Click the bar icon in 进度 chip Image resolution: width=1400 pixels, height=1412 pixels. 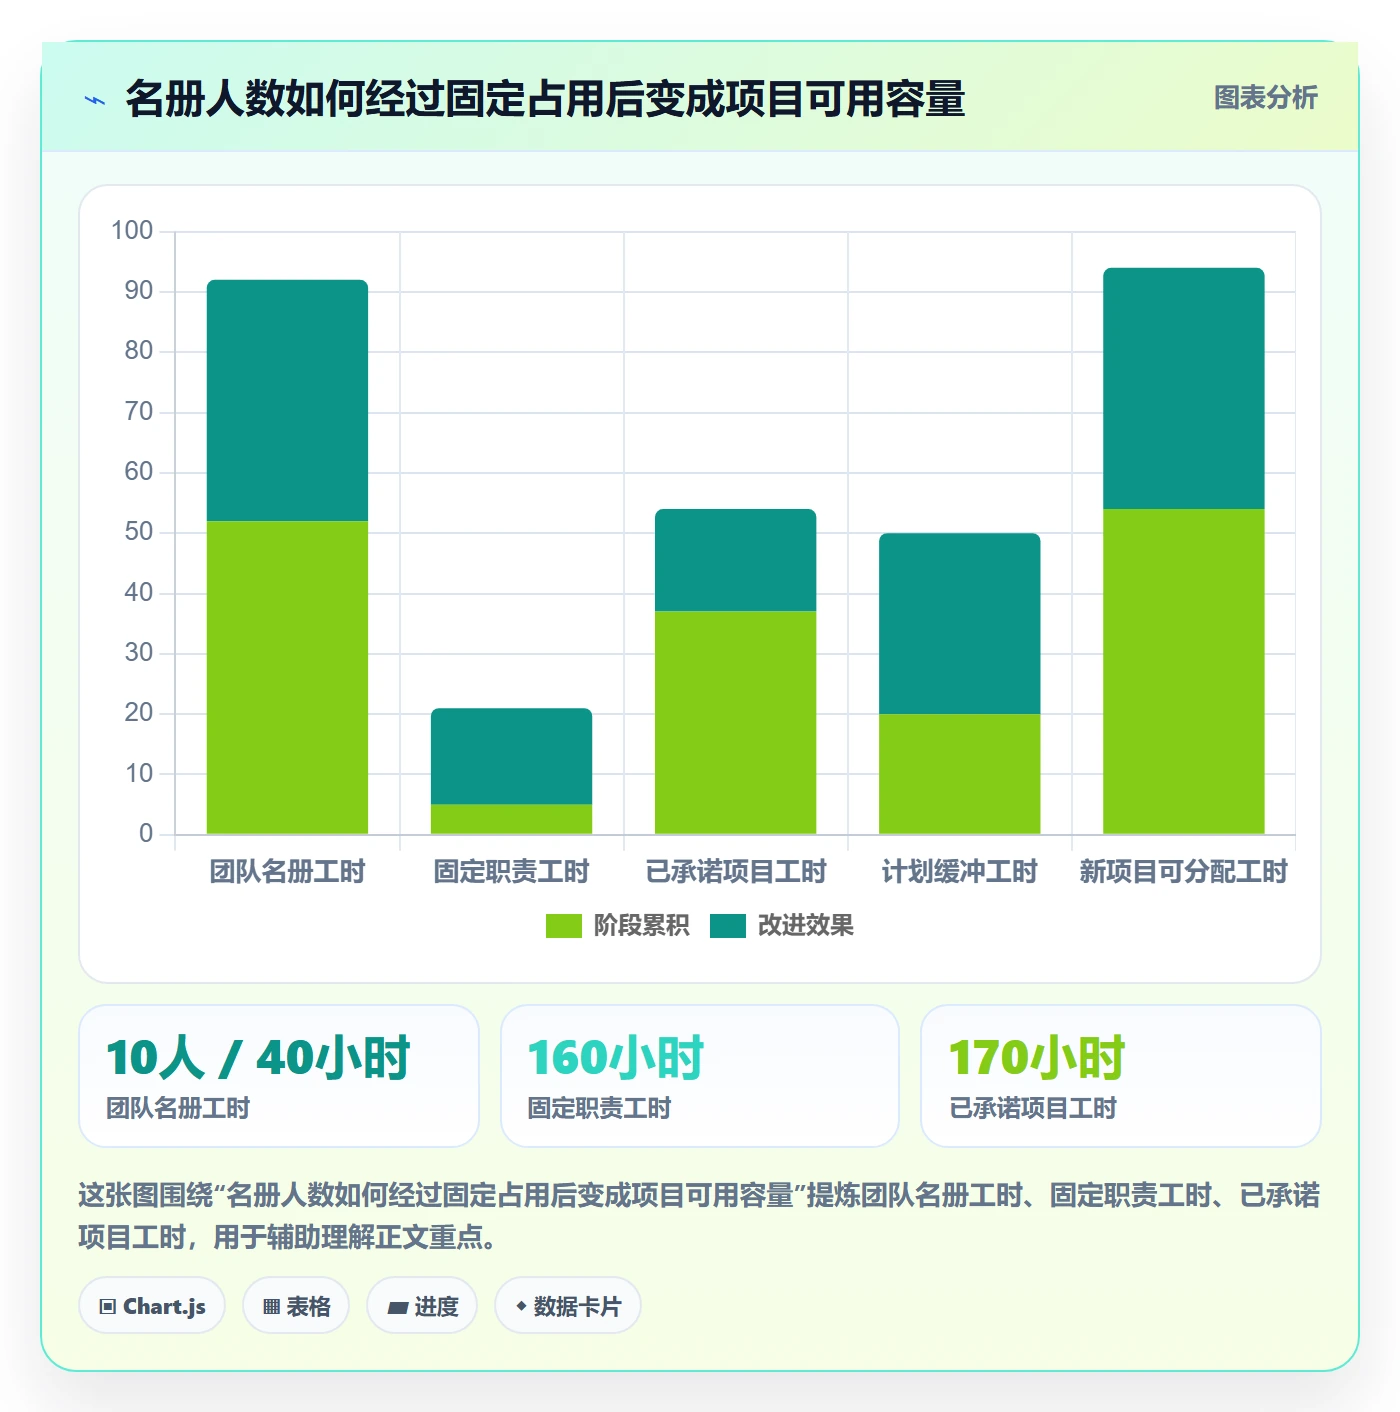tap(397, 1308)
